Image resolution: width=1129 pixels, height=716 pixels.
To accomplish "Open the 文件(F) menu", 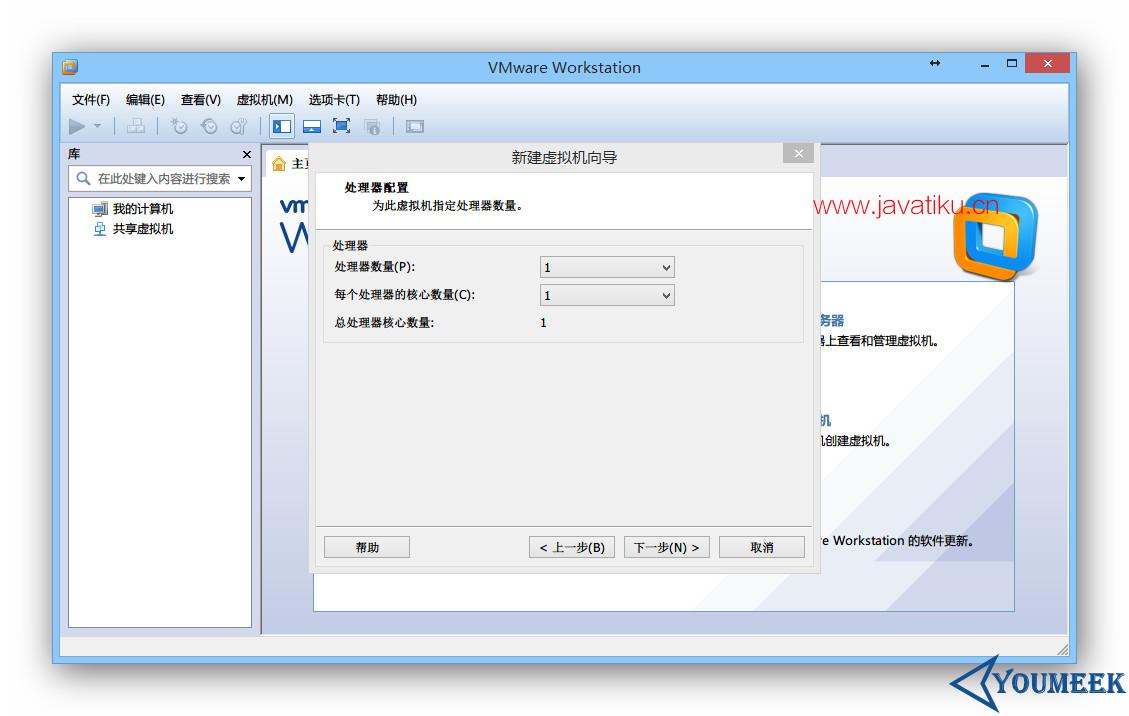I will click(x=91, y=99).
